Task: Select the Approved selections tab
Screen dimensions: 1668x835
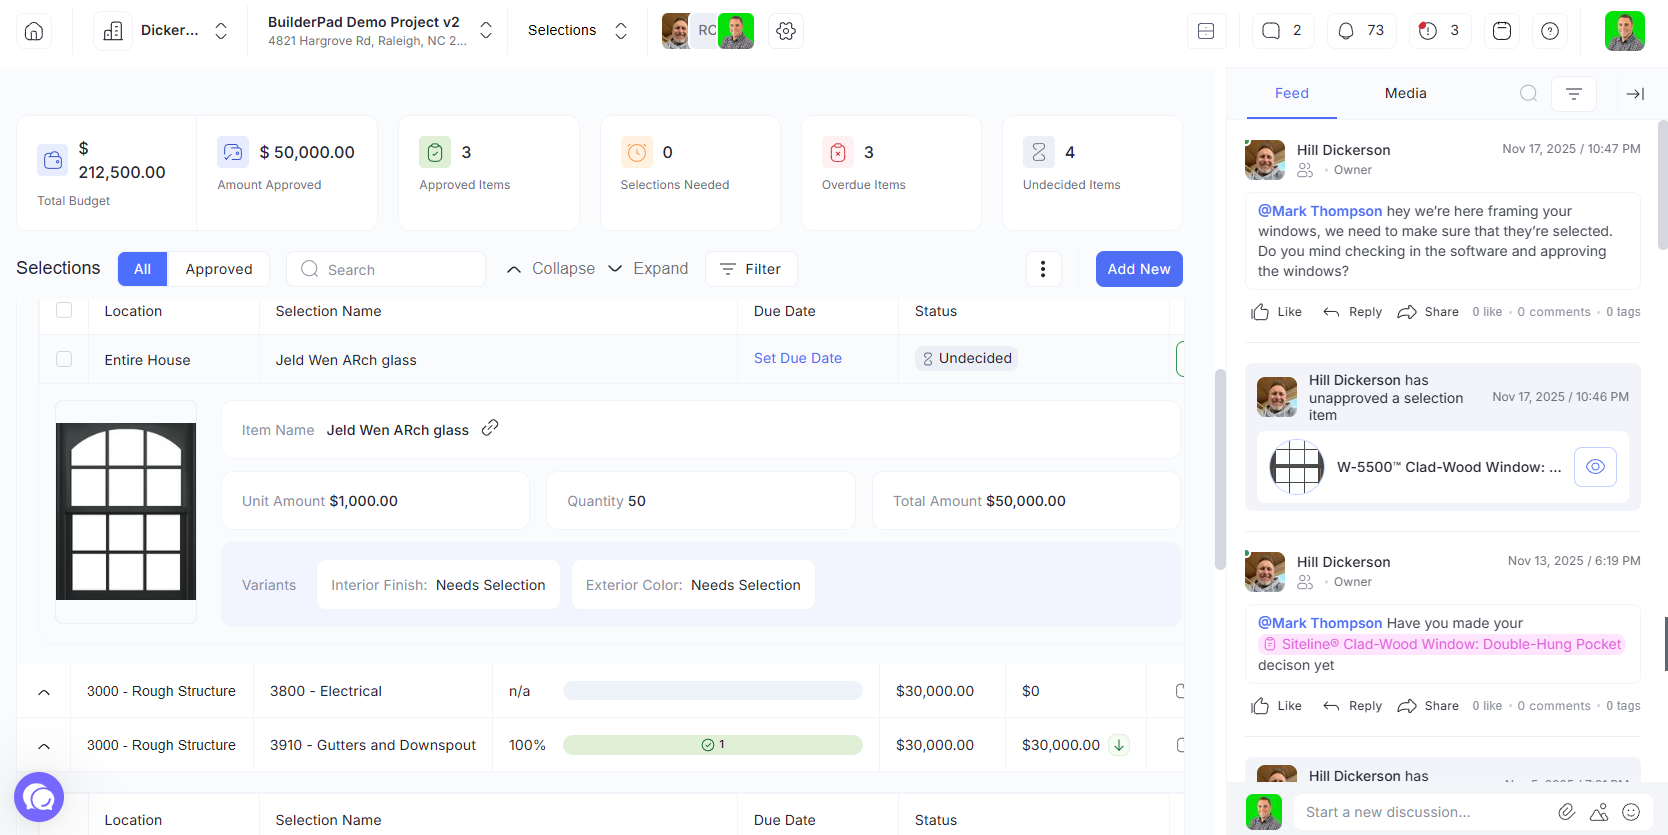Action: click(218, 269)
